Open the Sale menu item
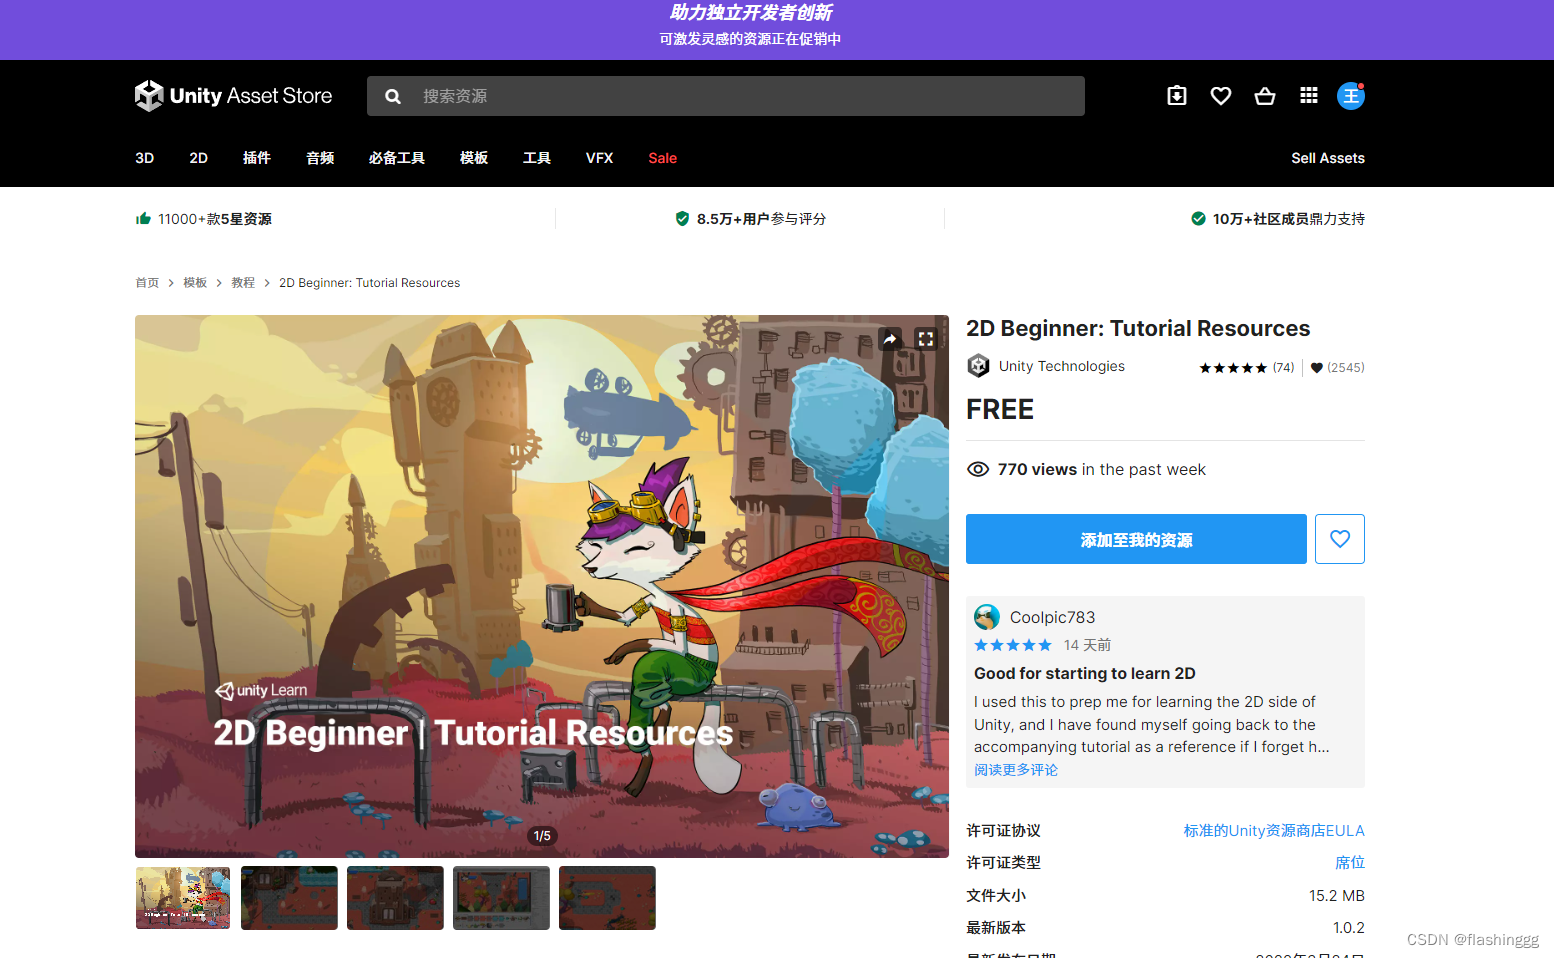This screenshot has width=1554, height=958. coord(663,158)
